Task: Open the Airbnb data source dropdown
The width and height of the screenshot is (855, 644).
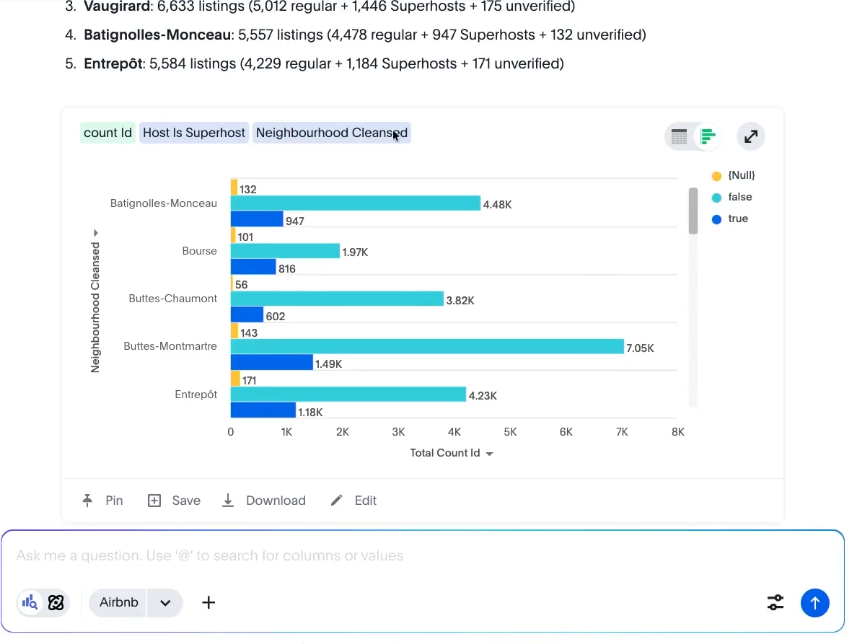Action: click(165, 602)
